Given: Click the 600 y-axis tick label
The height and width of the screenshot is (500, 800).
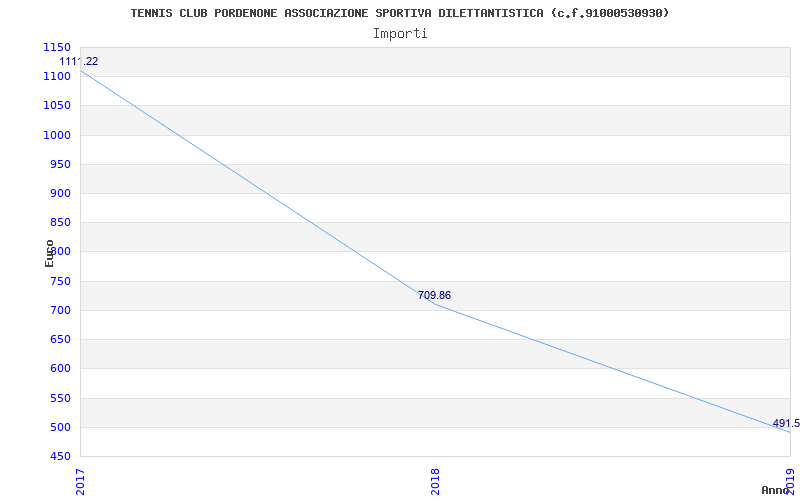Looking at the screenshot, I should tap(60, 368).
